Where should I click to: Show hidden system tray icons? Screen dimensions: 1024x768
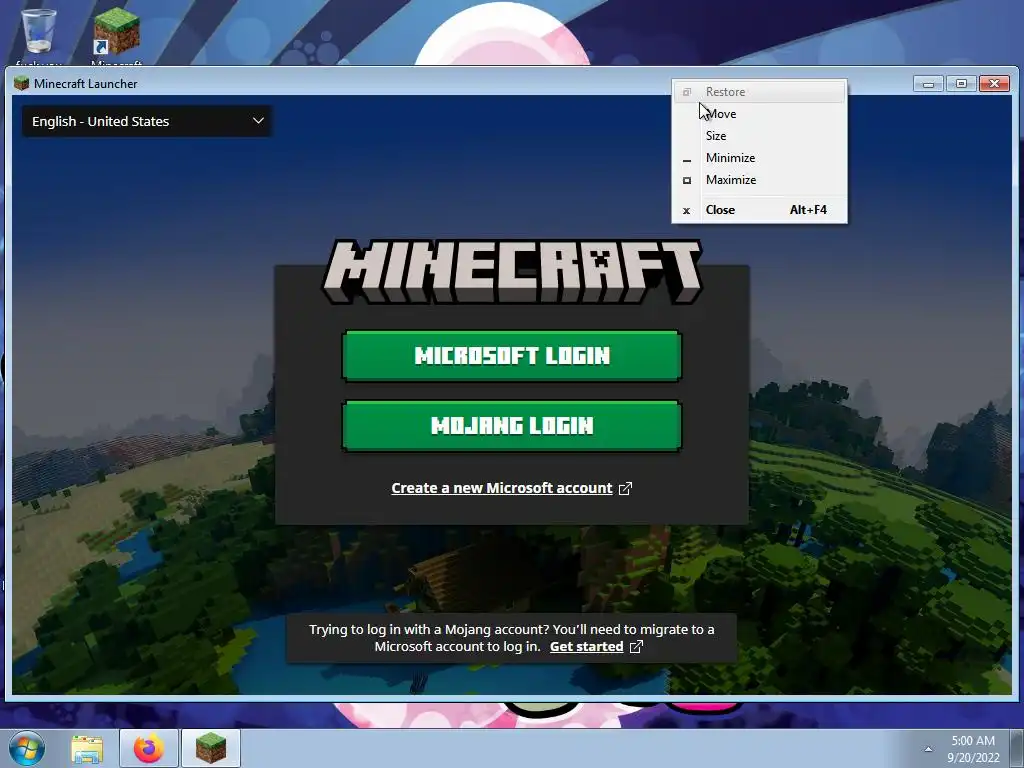click(928, 749)
